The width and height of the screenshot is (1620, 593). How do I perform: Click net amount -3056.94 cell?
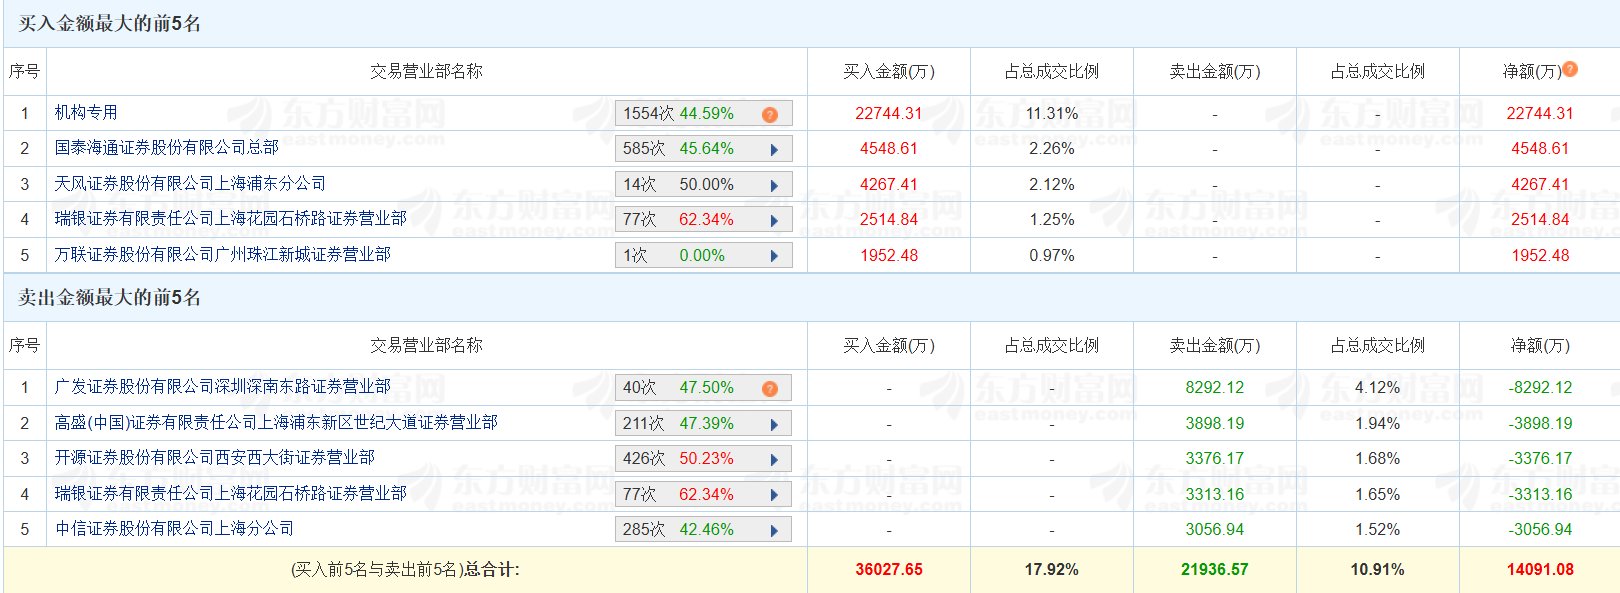click(x=1540, y=529)
